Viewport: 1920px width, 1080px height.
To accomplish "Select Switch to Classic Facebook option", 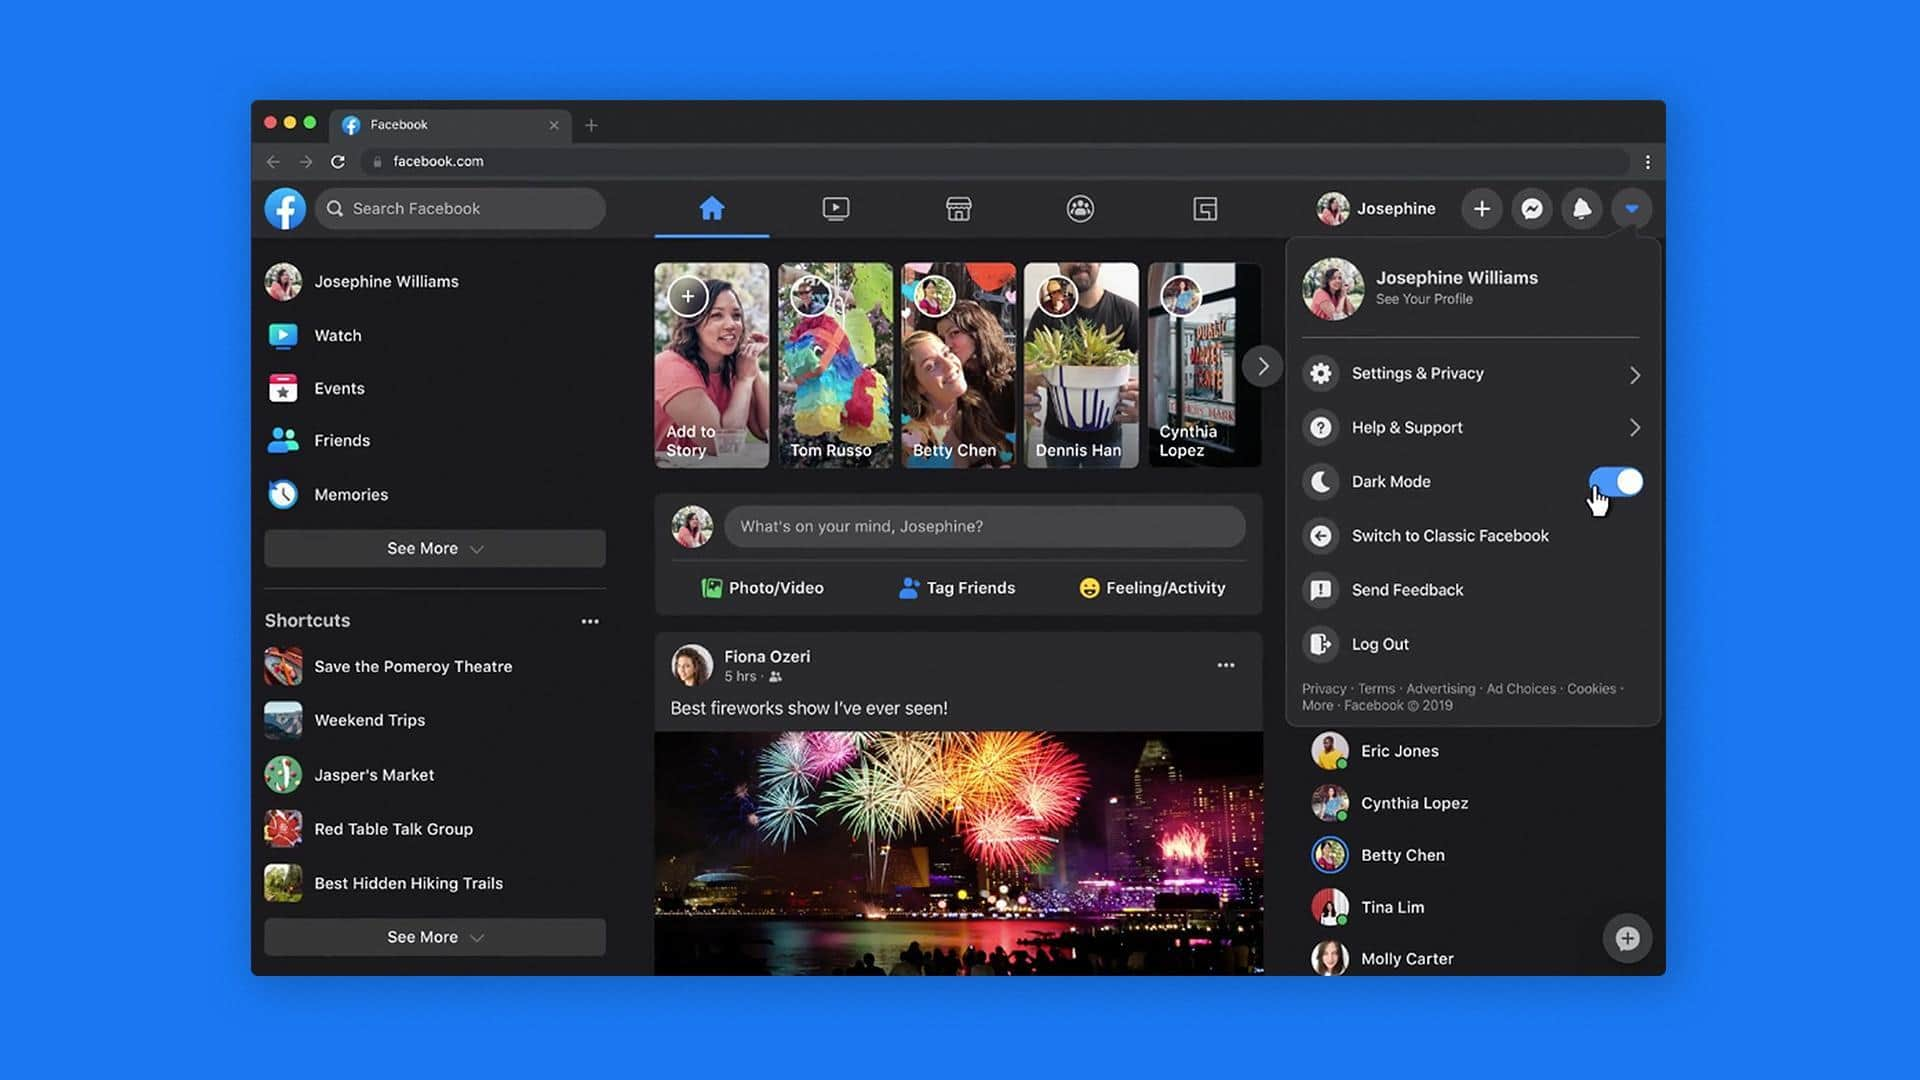I will pos(1451,535).
